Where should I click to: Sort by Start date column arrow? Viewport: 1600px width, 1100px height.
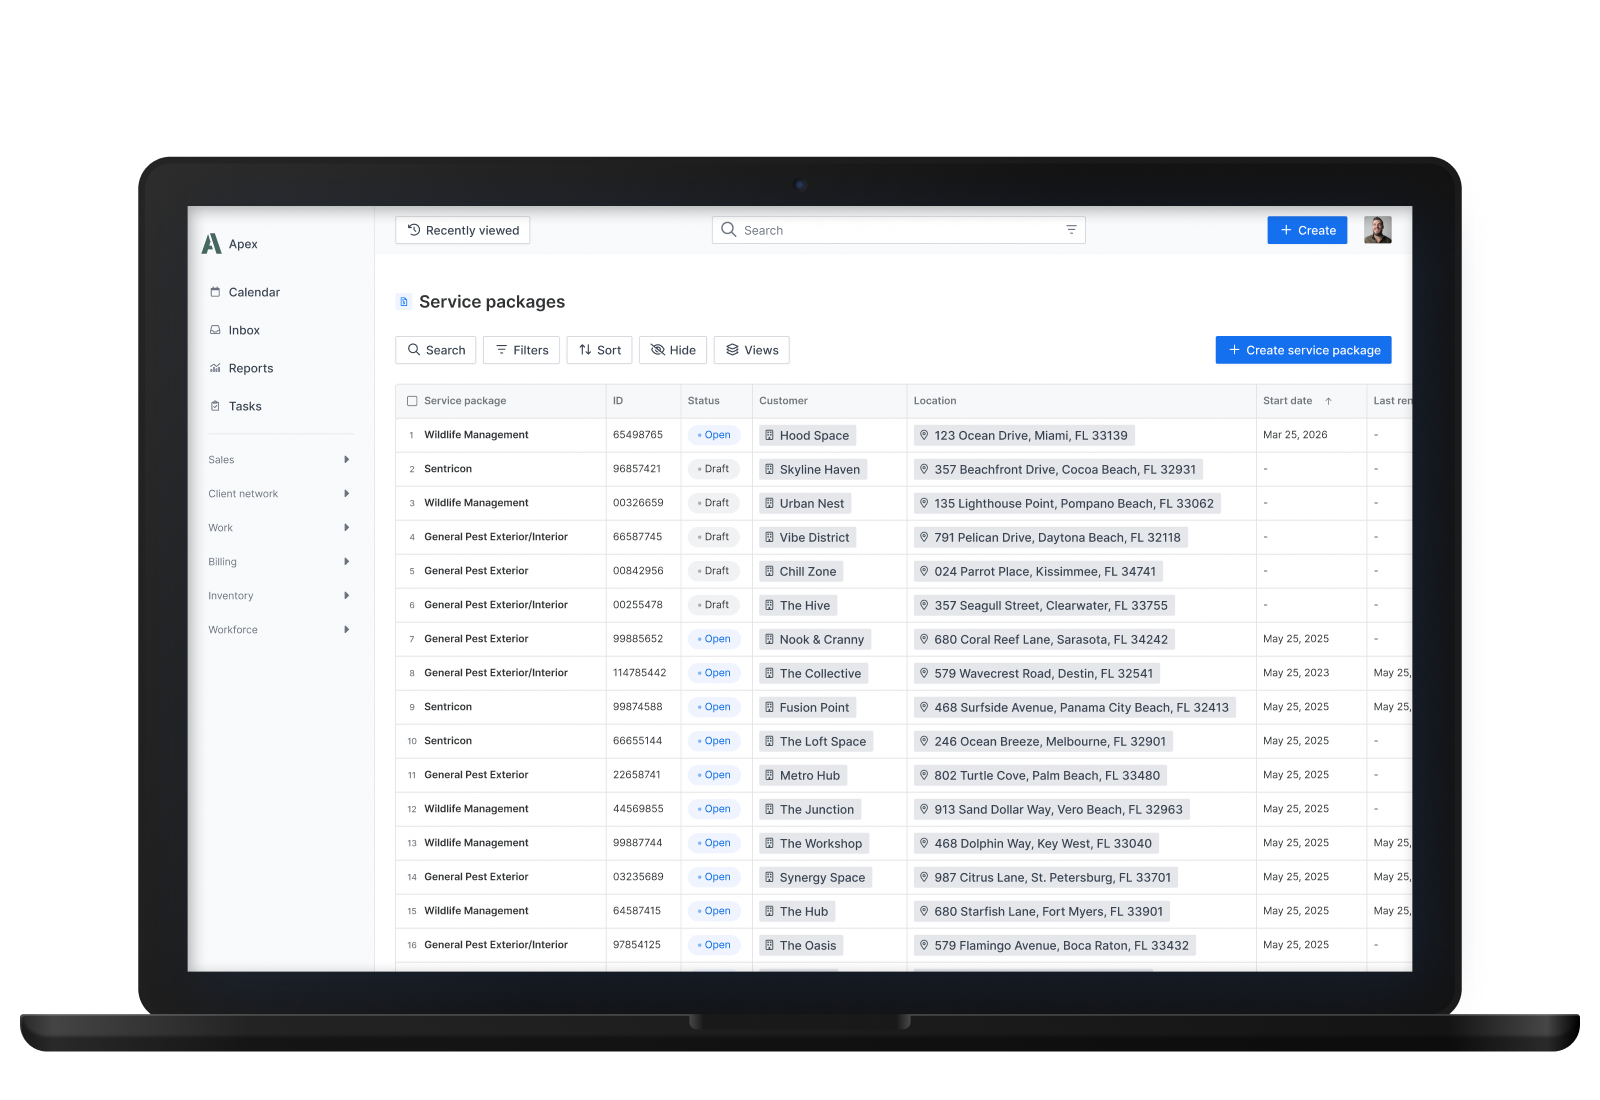(1328, 401)
